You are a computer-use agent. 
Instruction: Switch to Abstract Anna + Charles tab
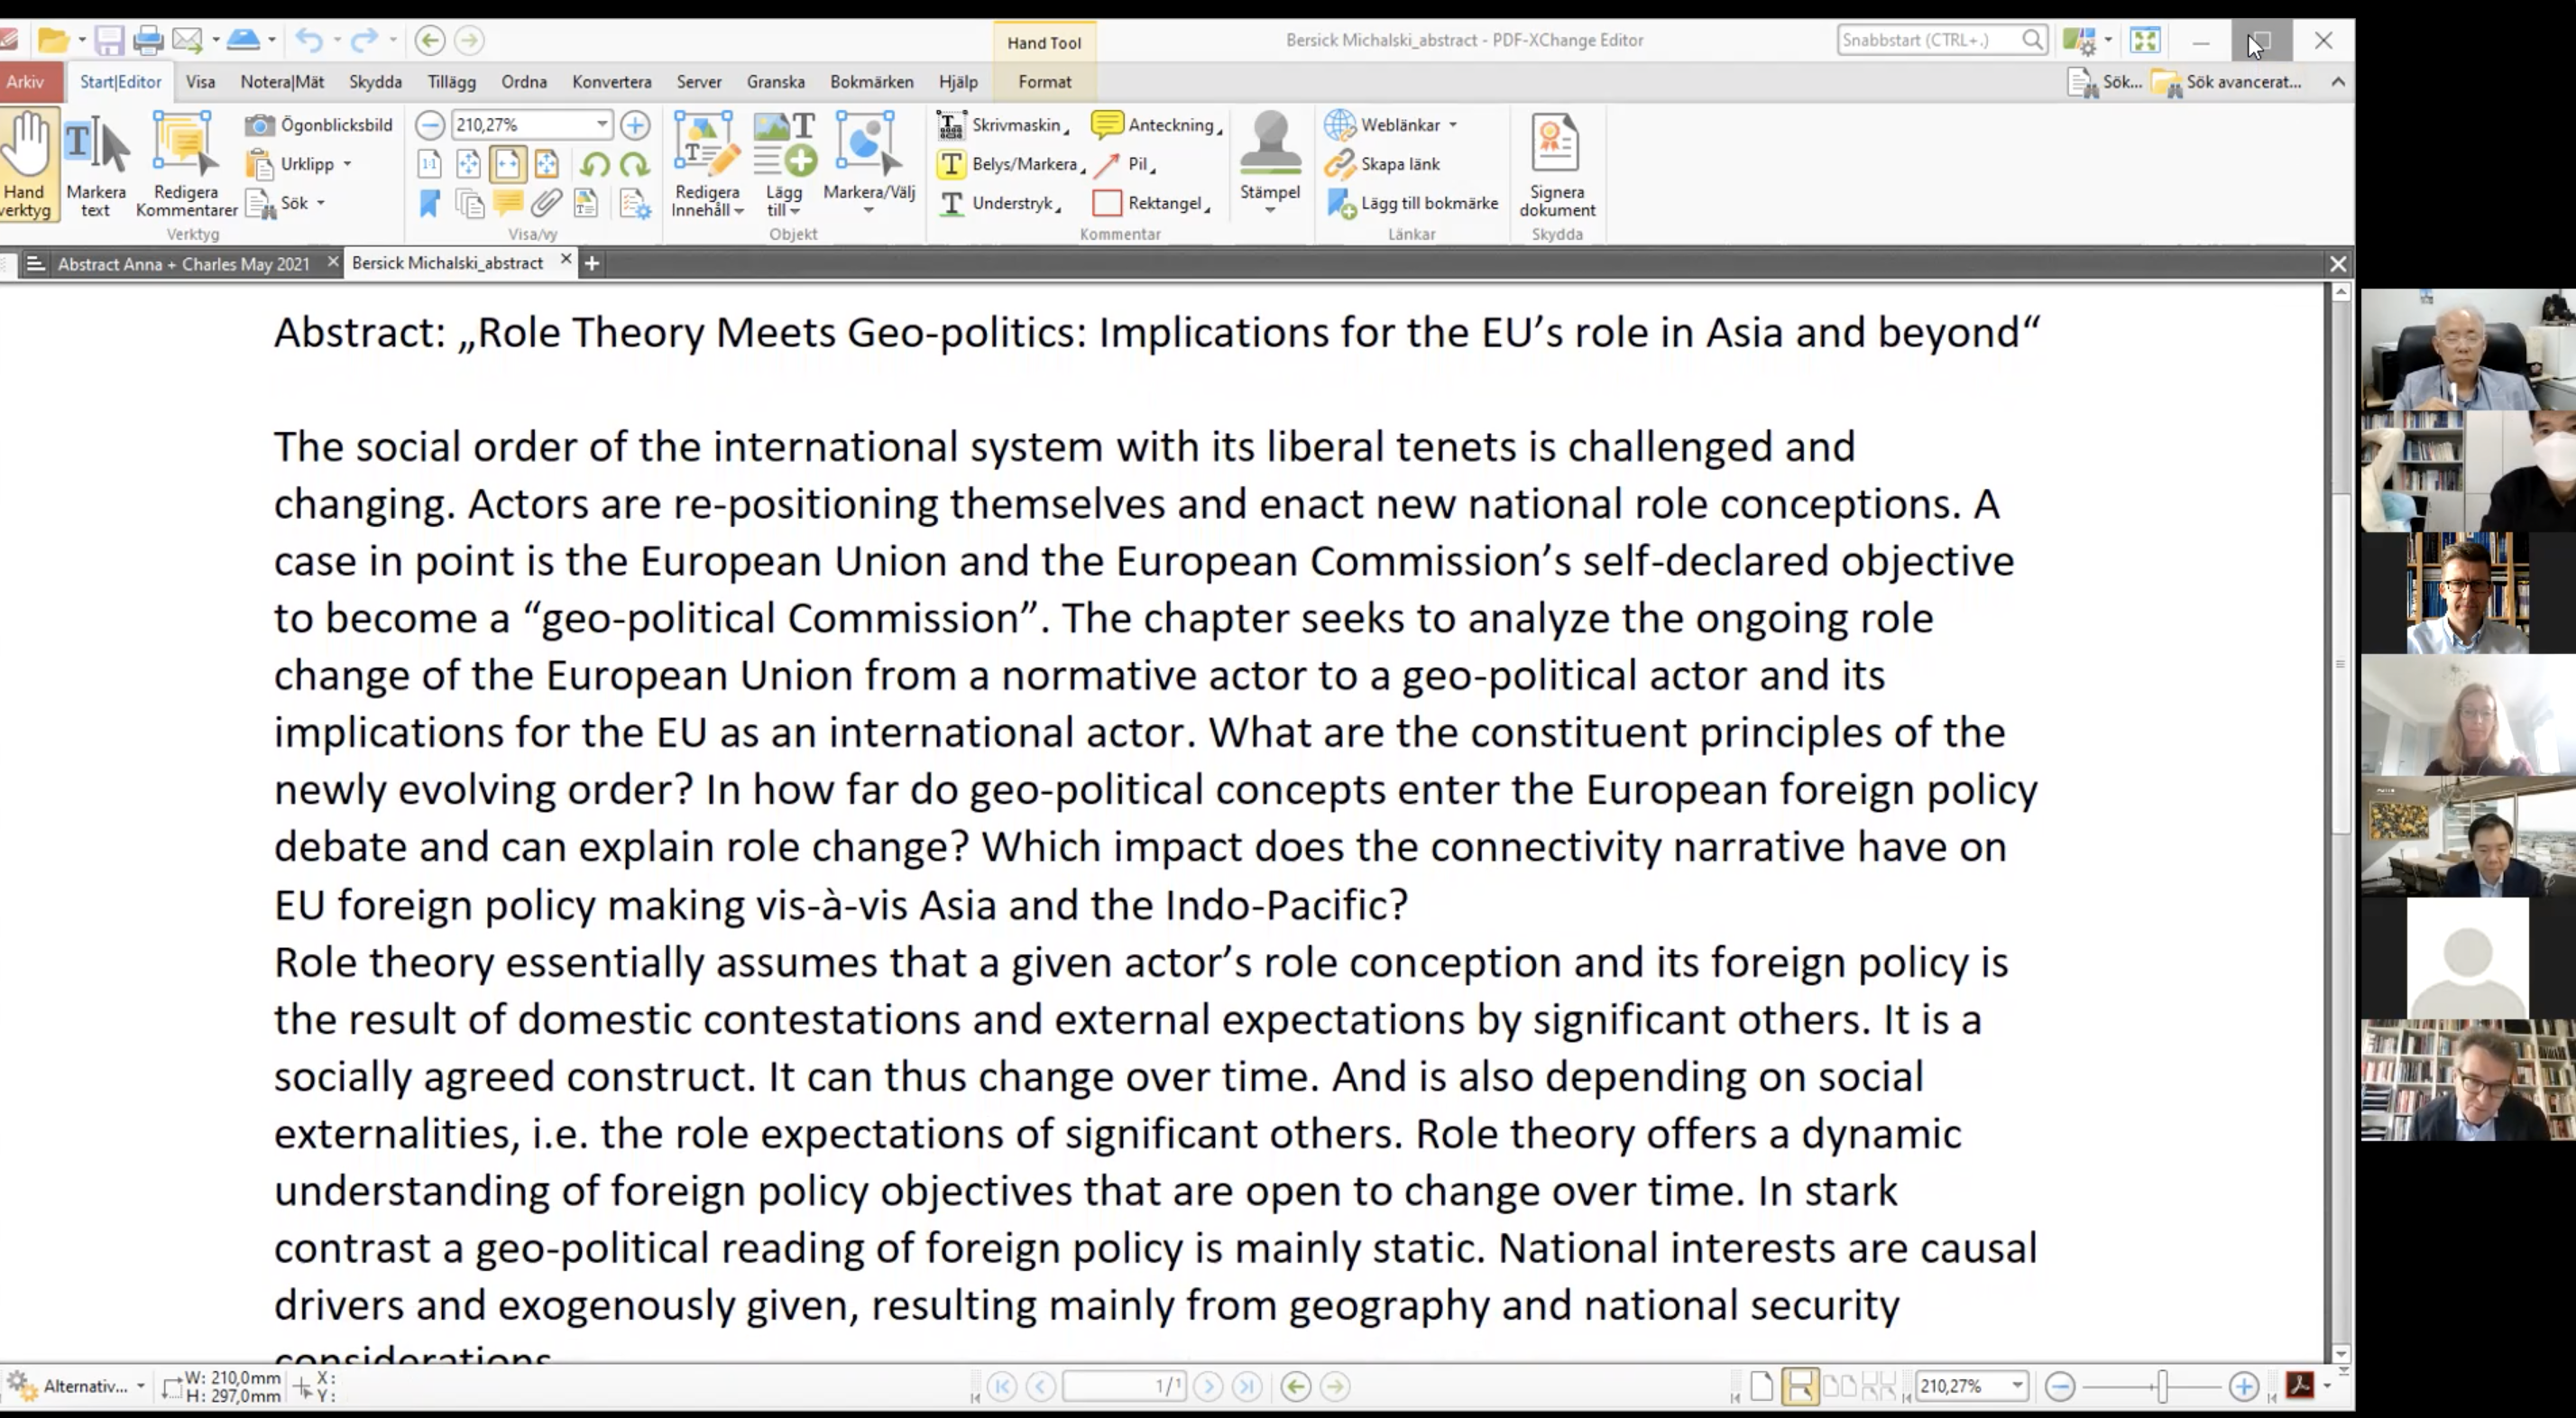[183, 264]
